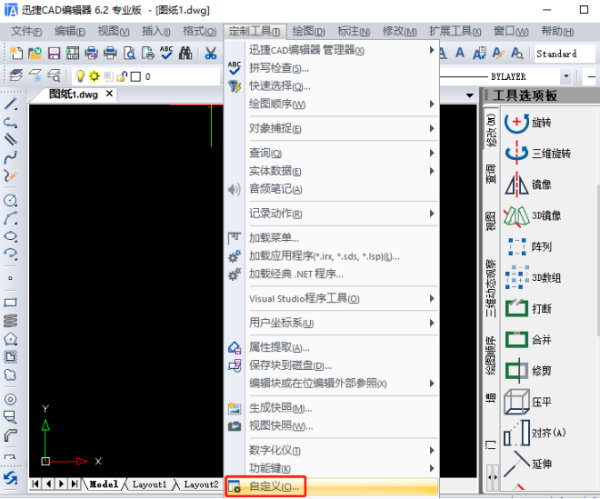
Task: Select the Polygon draw tool
Action: click(10, 339)
